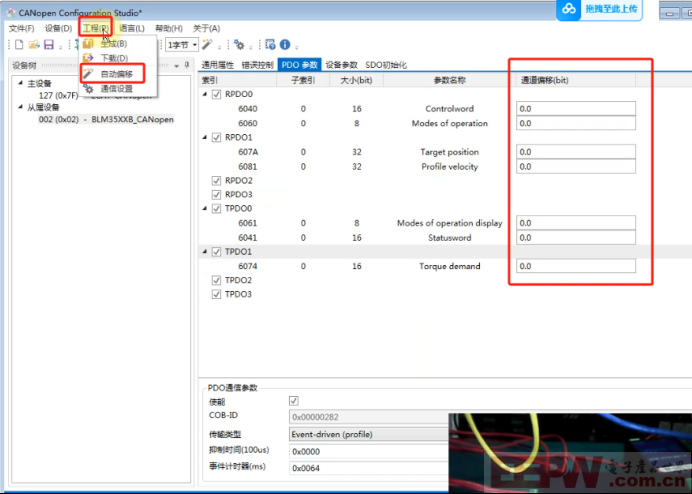
Task: Click the New file toolbar icon
Action: [x=19, y=45]
